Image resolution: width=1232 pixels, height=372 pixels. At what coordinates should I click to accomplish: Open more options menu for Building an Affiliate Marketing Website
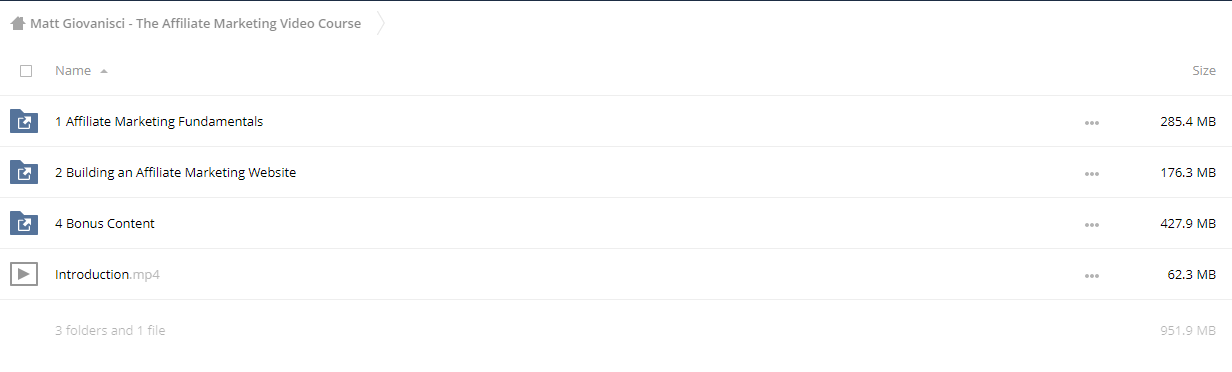[x=1092, y=174]
